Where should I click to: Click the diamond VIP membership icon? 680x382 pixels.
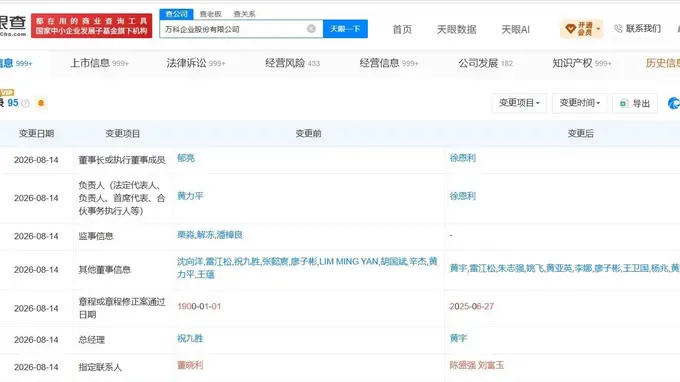570,29
